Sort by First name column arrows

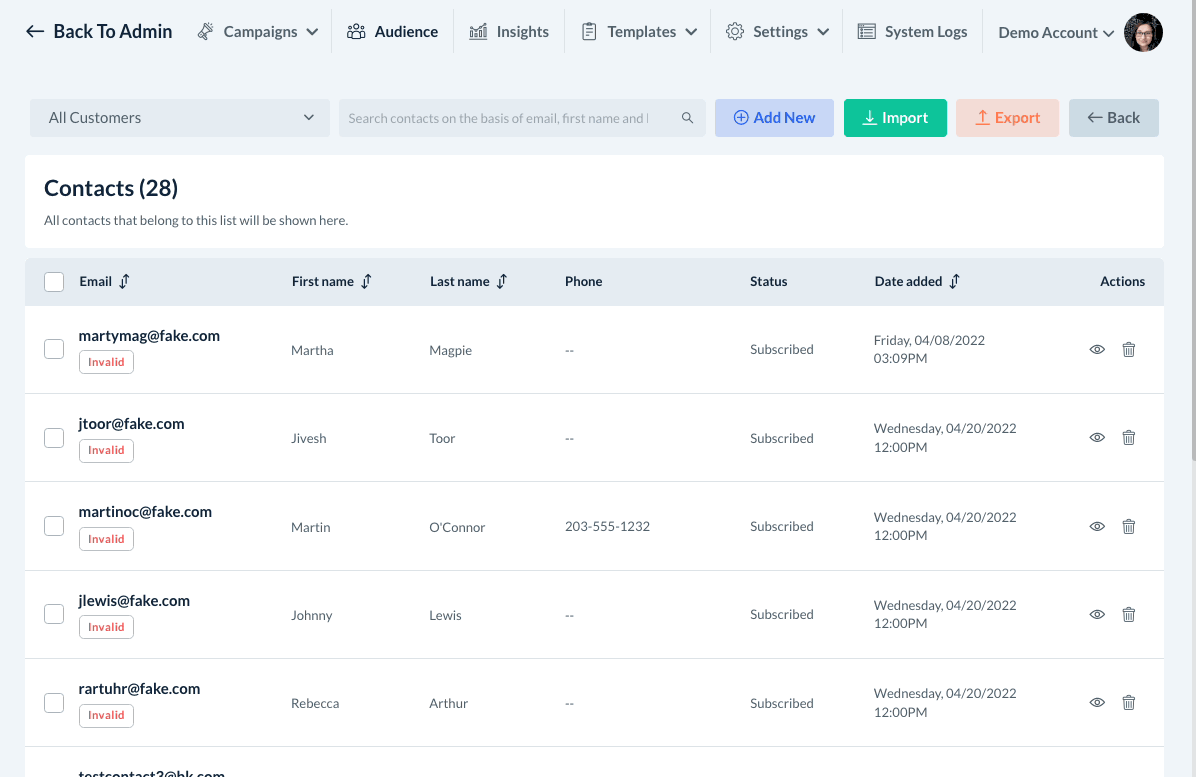click(x=366, y=281)
